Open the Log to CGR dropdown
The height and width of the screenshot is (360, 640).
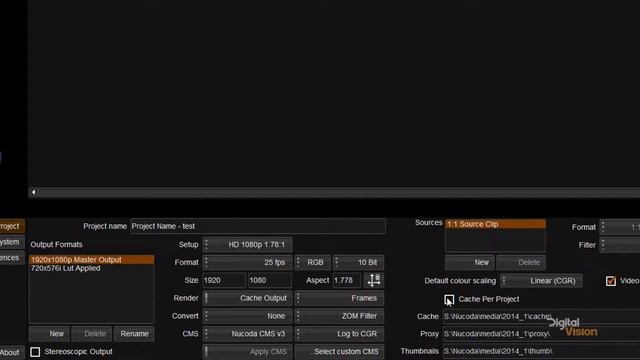coord(339,334)
